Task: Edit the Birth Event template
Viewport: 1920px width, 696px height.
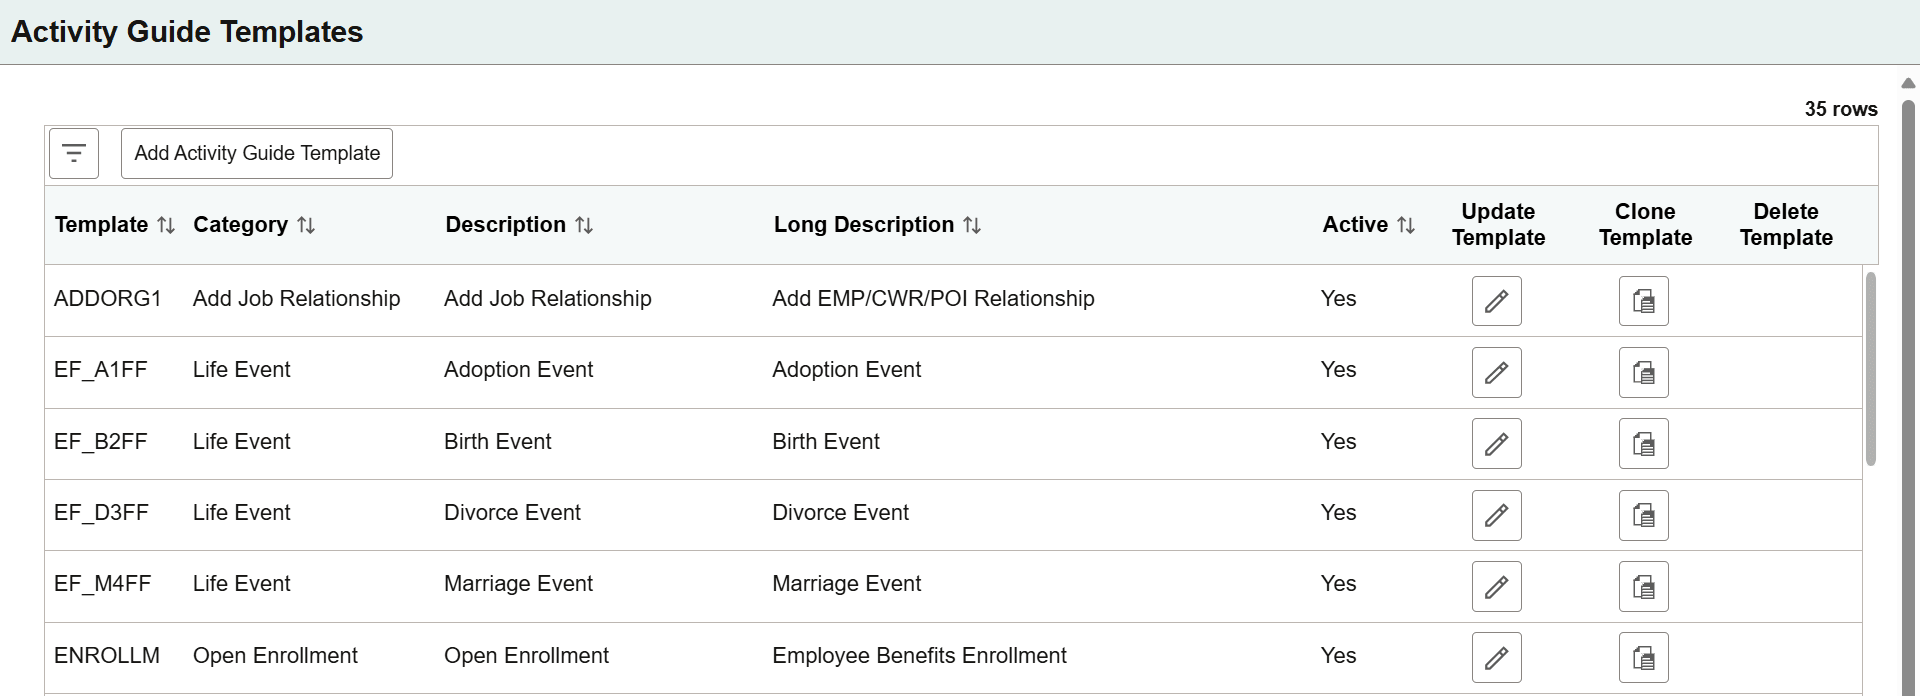Action: 1496,444
